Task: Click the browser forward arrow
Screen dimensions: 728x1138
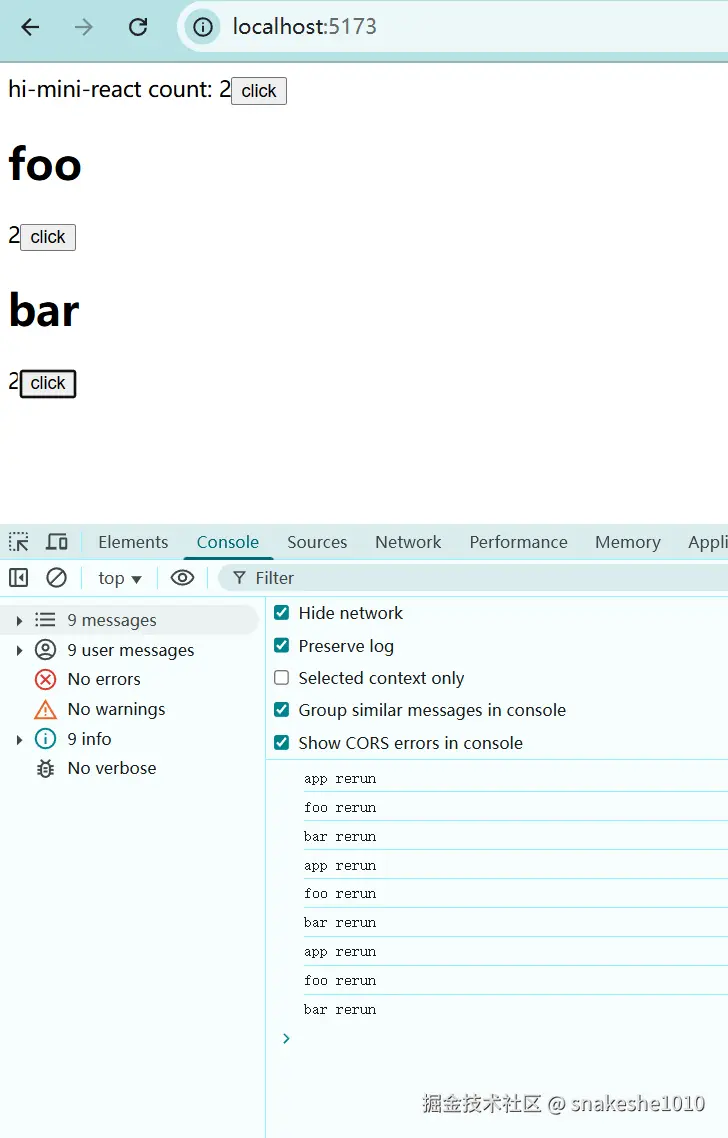Action: pos(84,28)
